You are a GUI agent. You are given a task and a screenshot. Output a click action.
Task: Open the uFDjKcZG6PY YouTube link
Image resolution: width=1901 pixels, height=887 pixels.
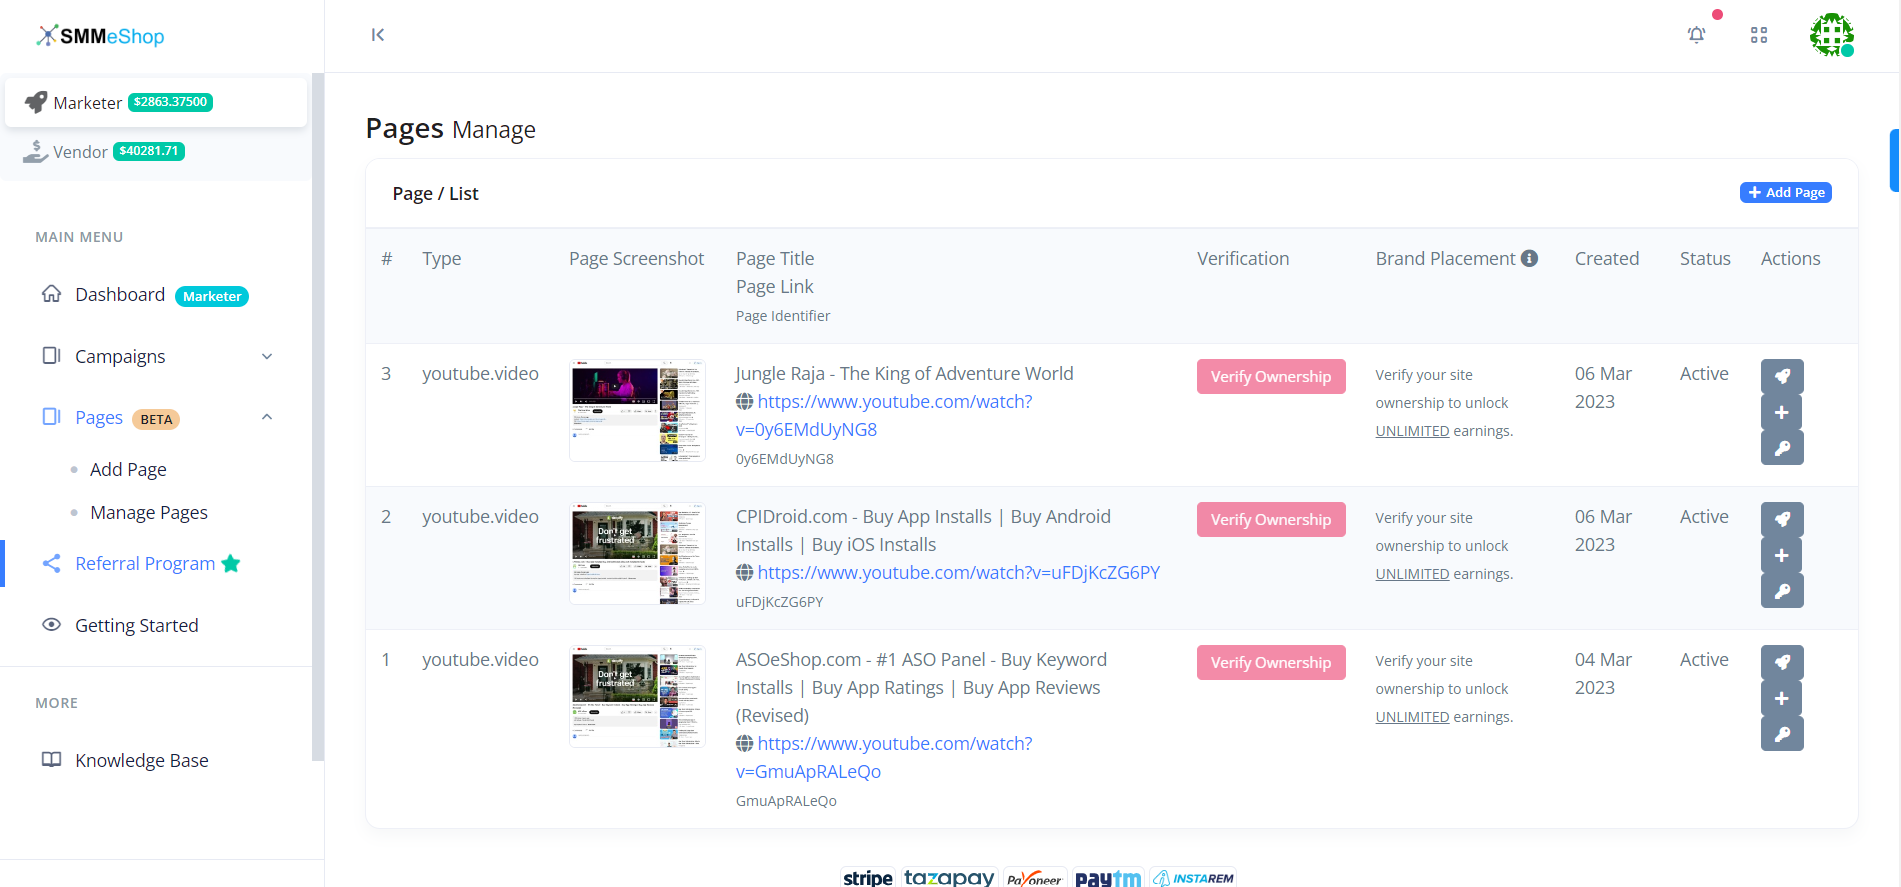coord(958,572)
